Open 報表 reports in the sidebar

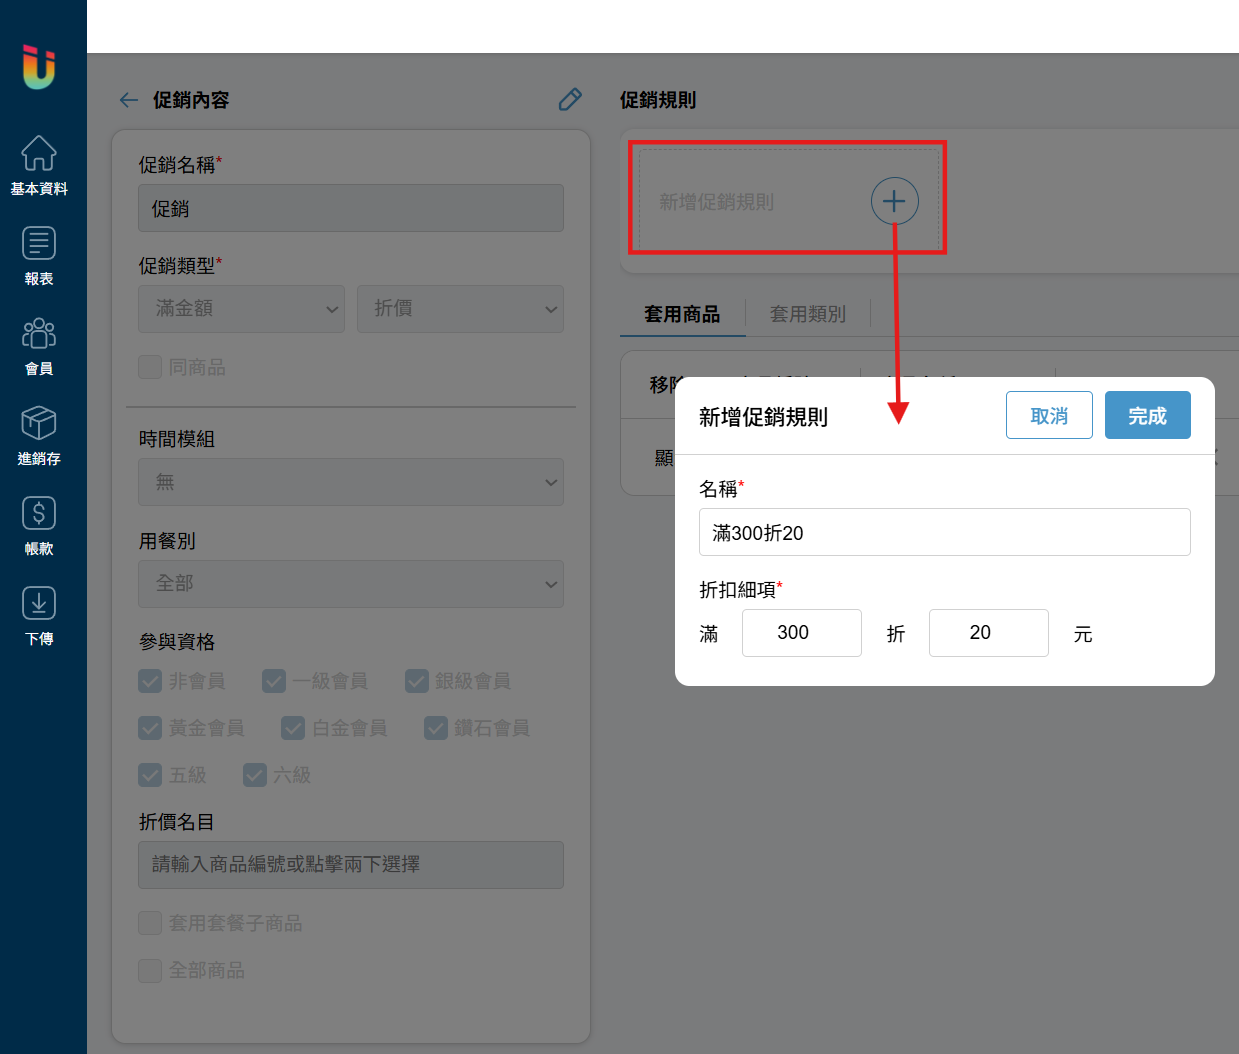coord(39,256)
